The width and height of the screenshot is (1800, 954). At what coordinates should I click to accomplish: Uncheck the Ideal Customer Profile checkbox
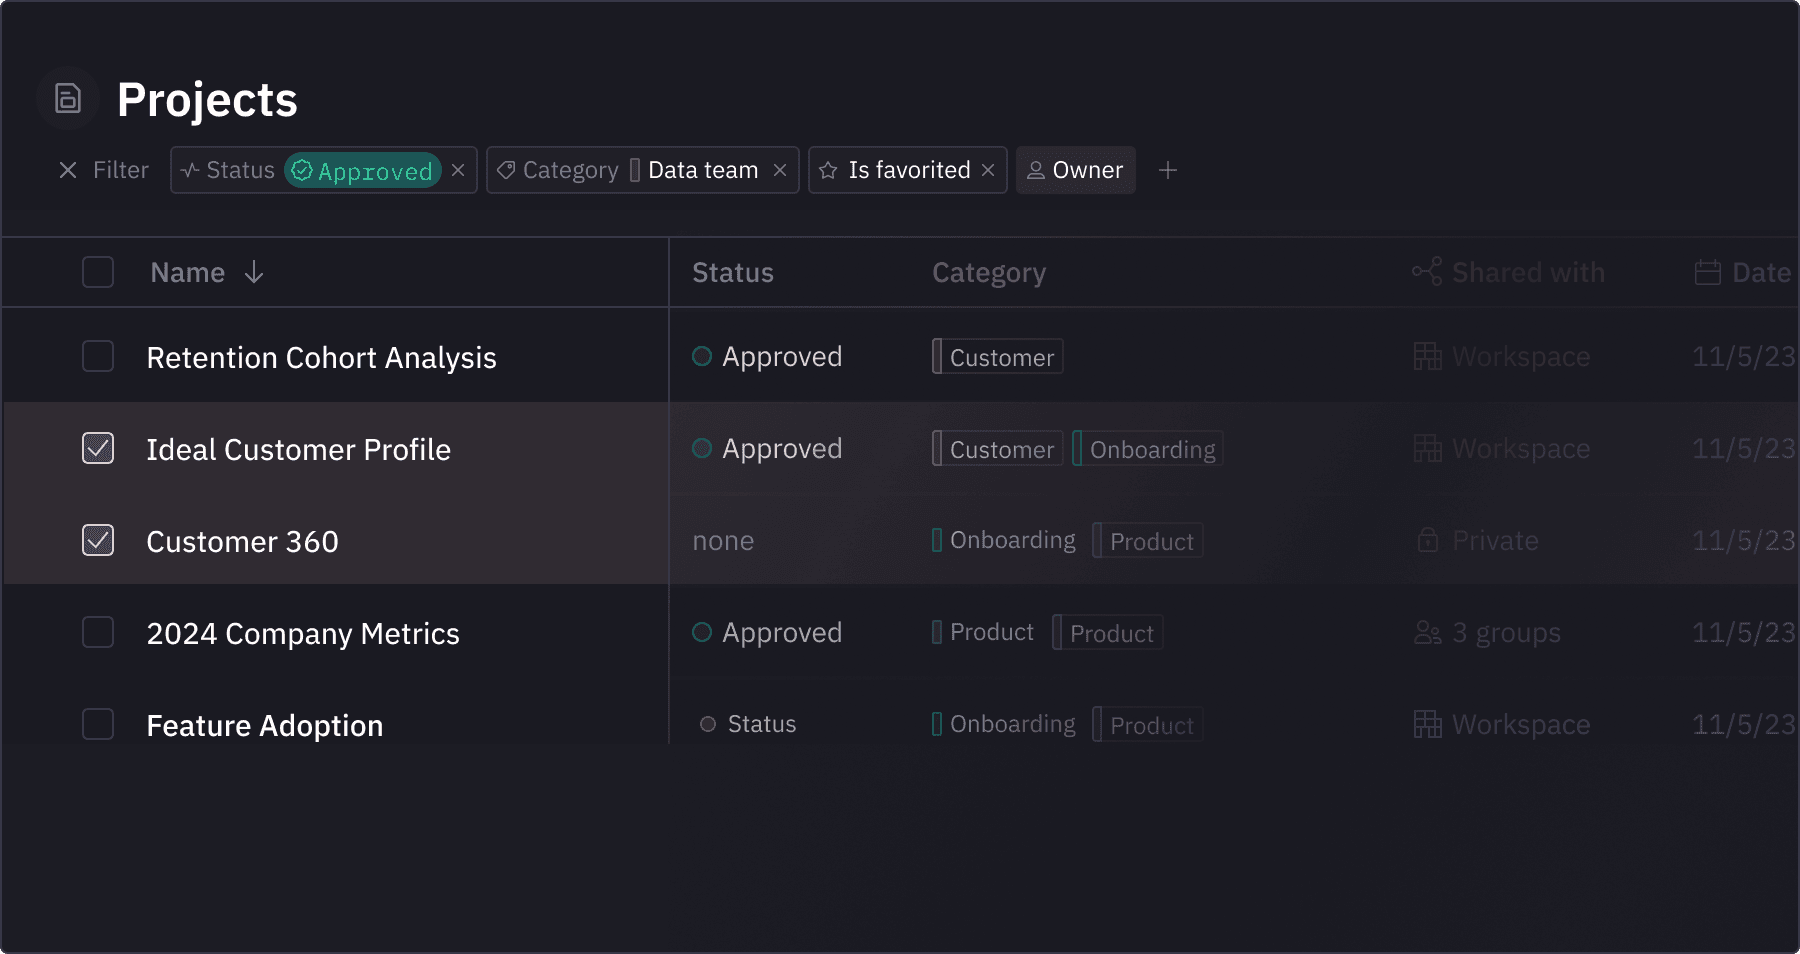coord(98,448)
